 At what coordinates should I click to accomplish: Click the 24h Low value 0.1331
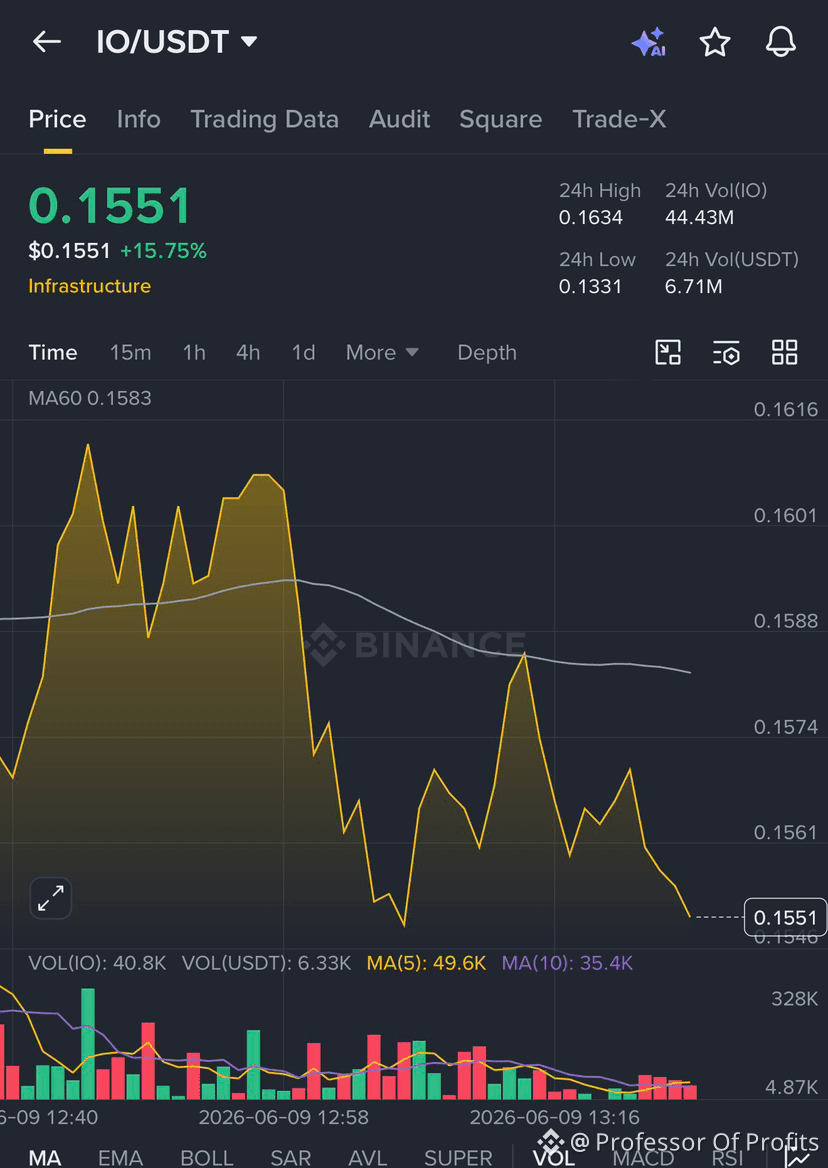pos(590,286)
